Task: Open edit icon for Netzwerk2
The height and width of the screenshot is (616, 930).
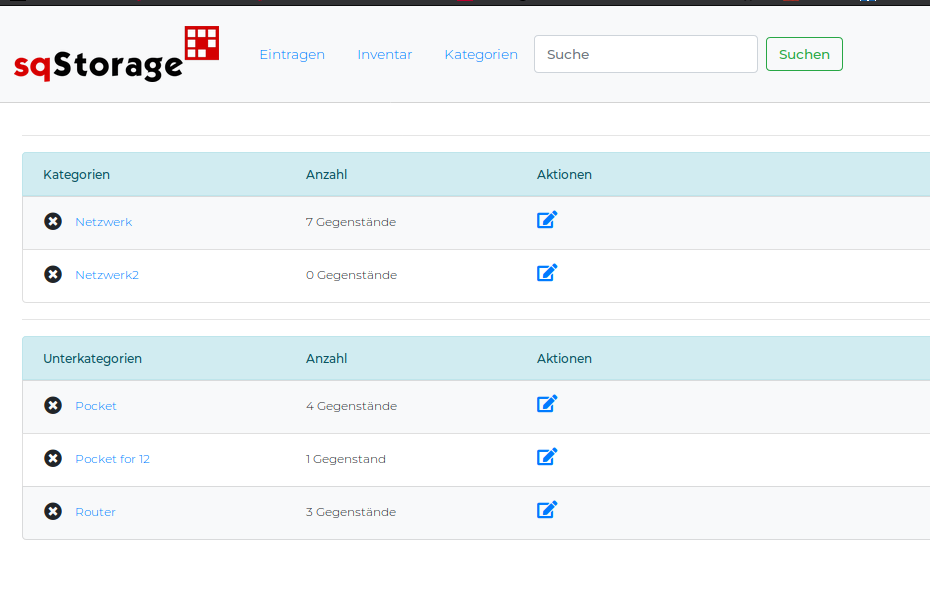Action: click(547, 273)
